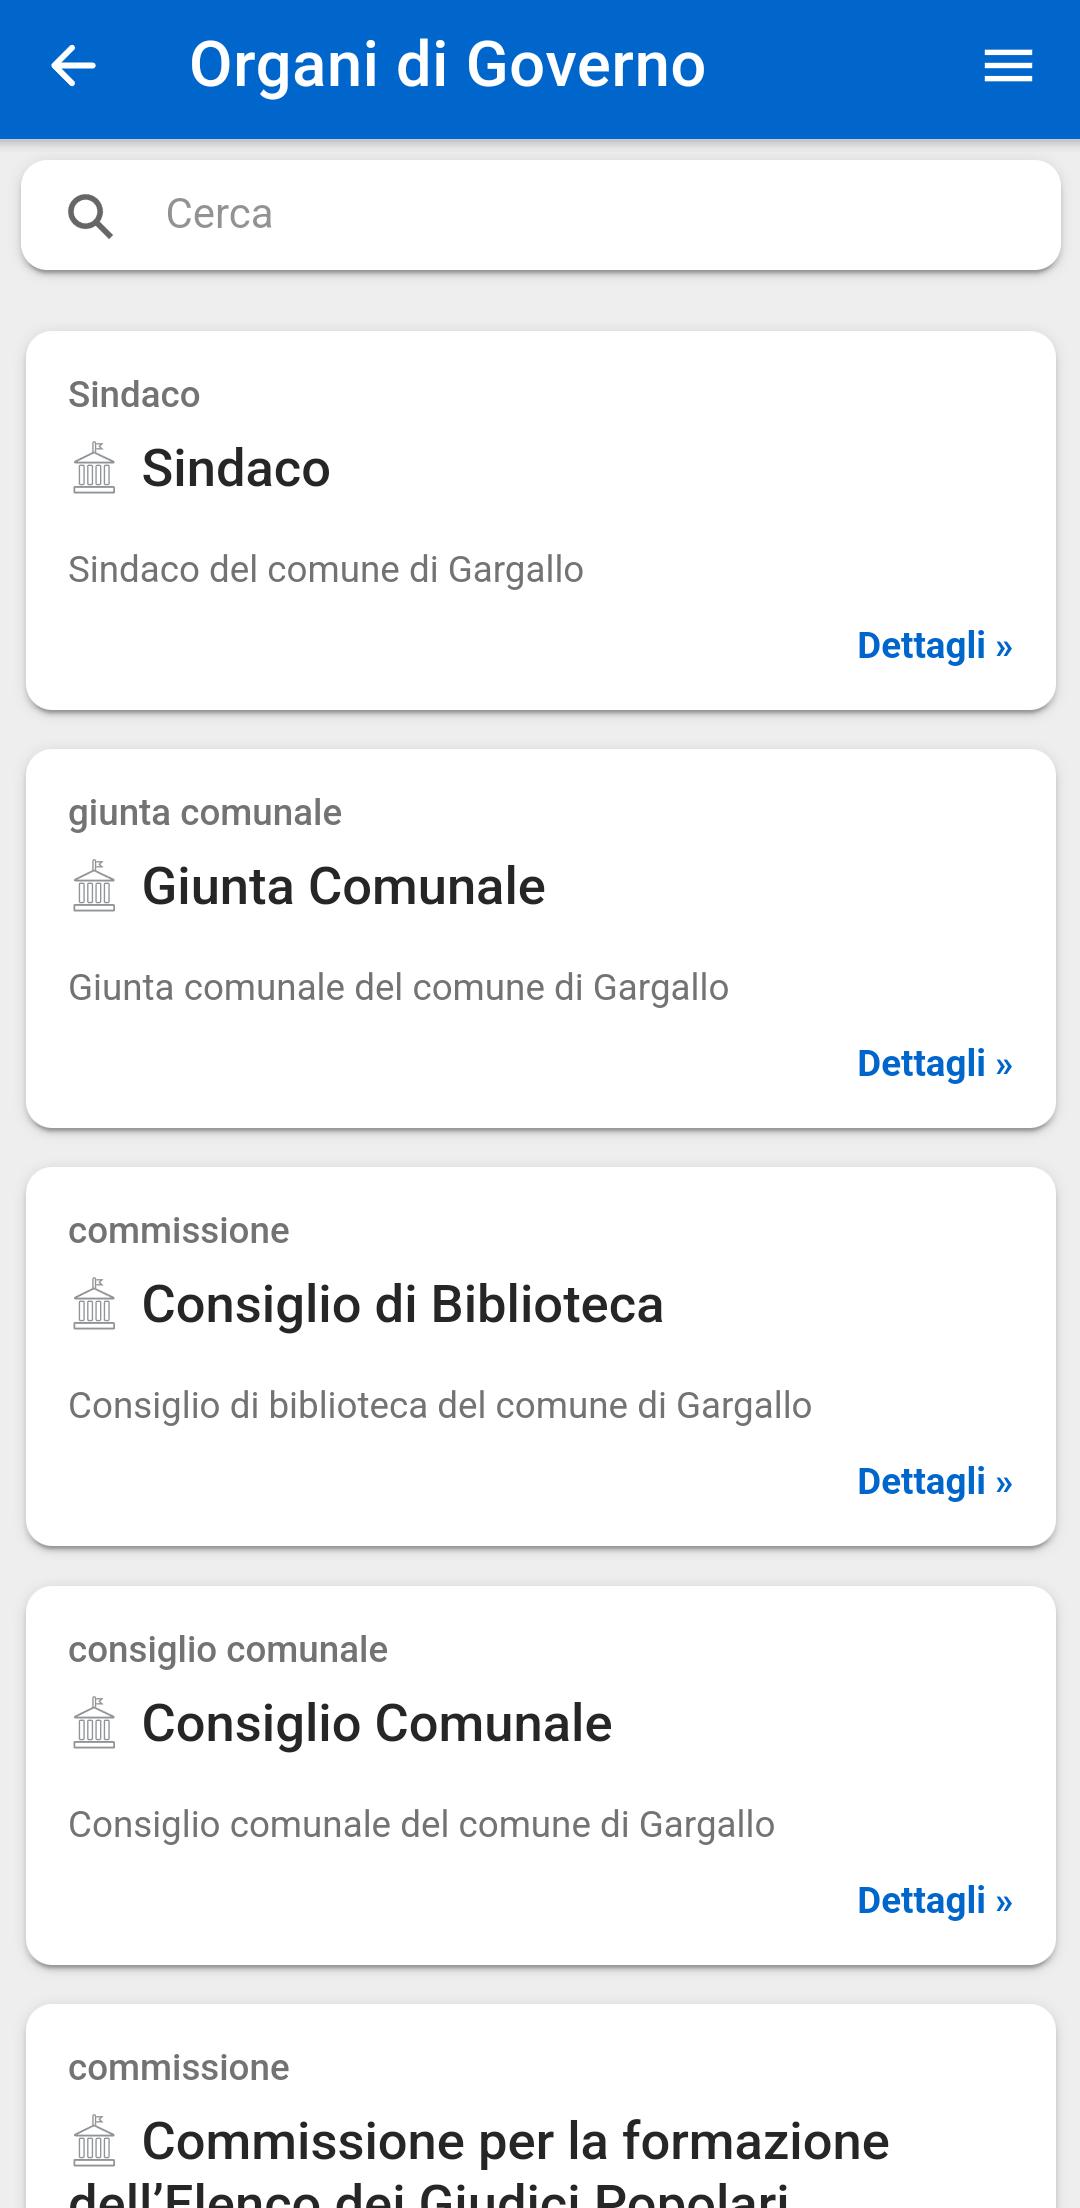Click the search magnifier icon
Viewport: 1080px width, 2208px height.
click(x=90, y=216)
